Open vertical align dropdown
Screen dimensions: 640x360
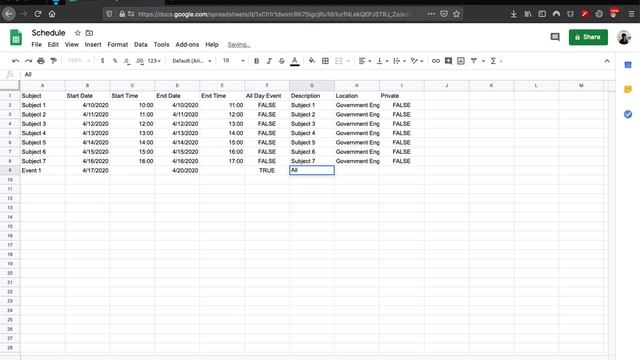click(382, 61)
